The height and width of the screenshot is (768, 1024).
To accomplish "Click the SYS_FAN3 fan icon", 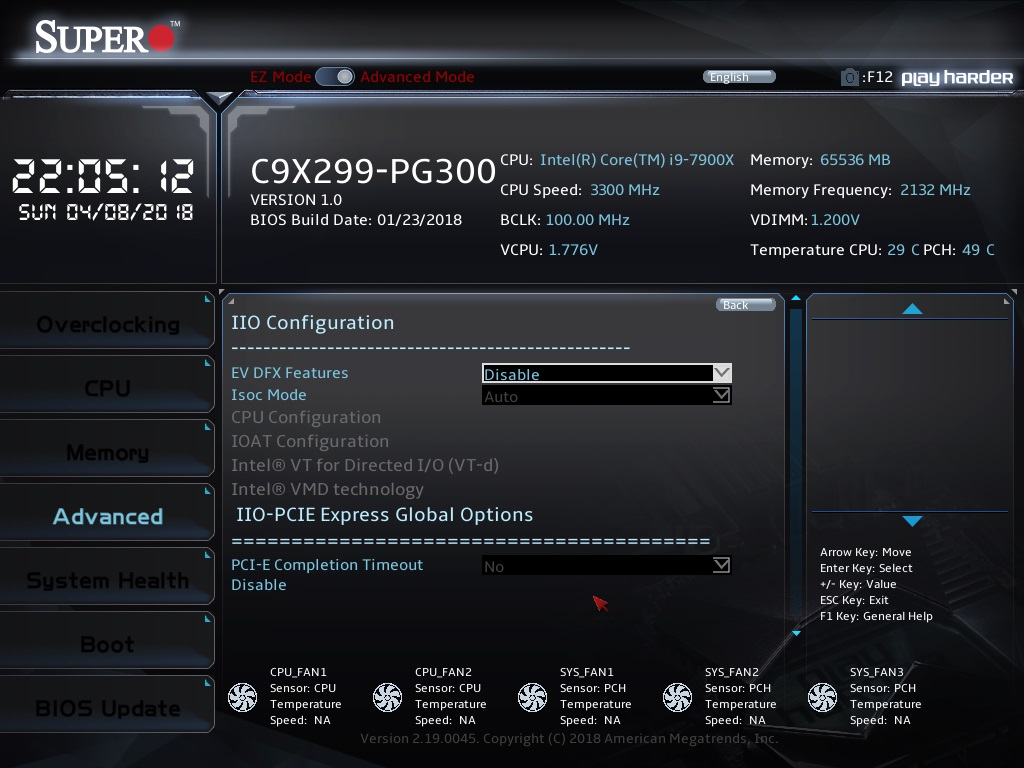I will click(822, 697).
